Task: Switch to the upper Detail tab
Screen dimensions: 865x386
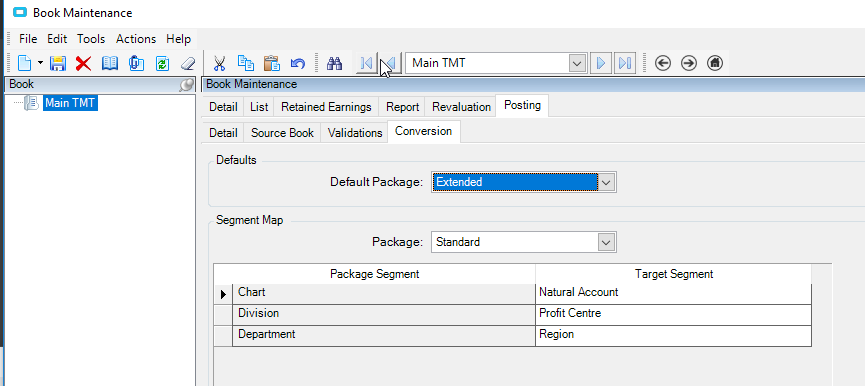Action: (x=223, y=107)
